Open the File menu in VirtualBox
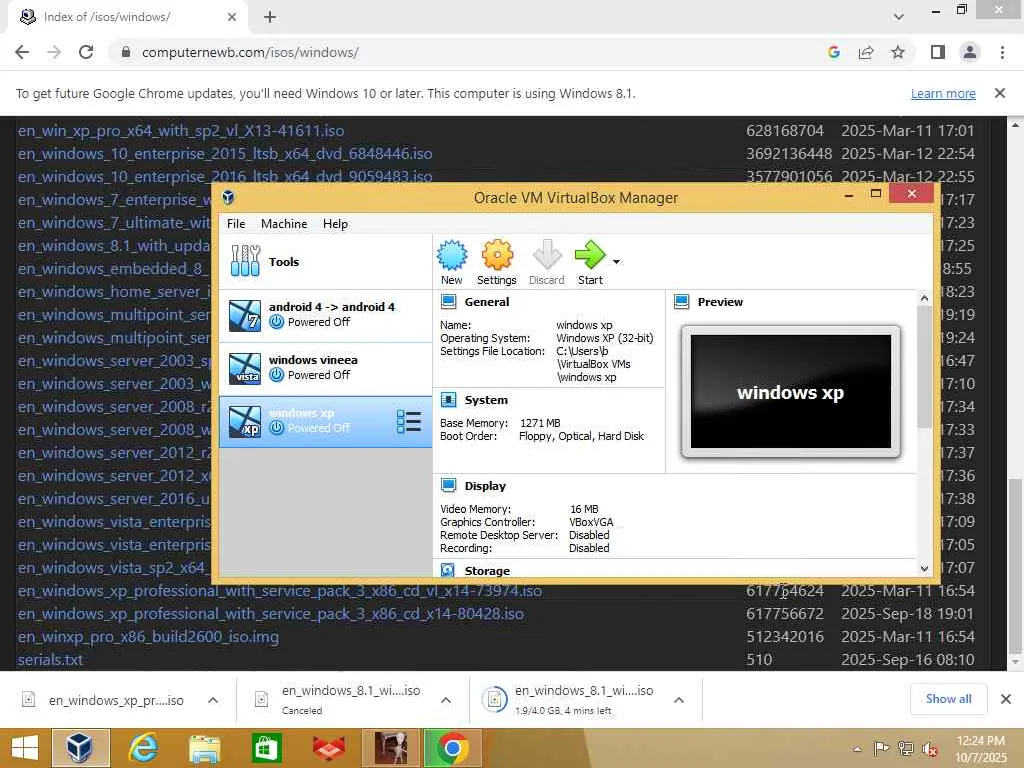 pos(236,224)
